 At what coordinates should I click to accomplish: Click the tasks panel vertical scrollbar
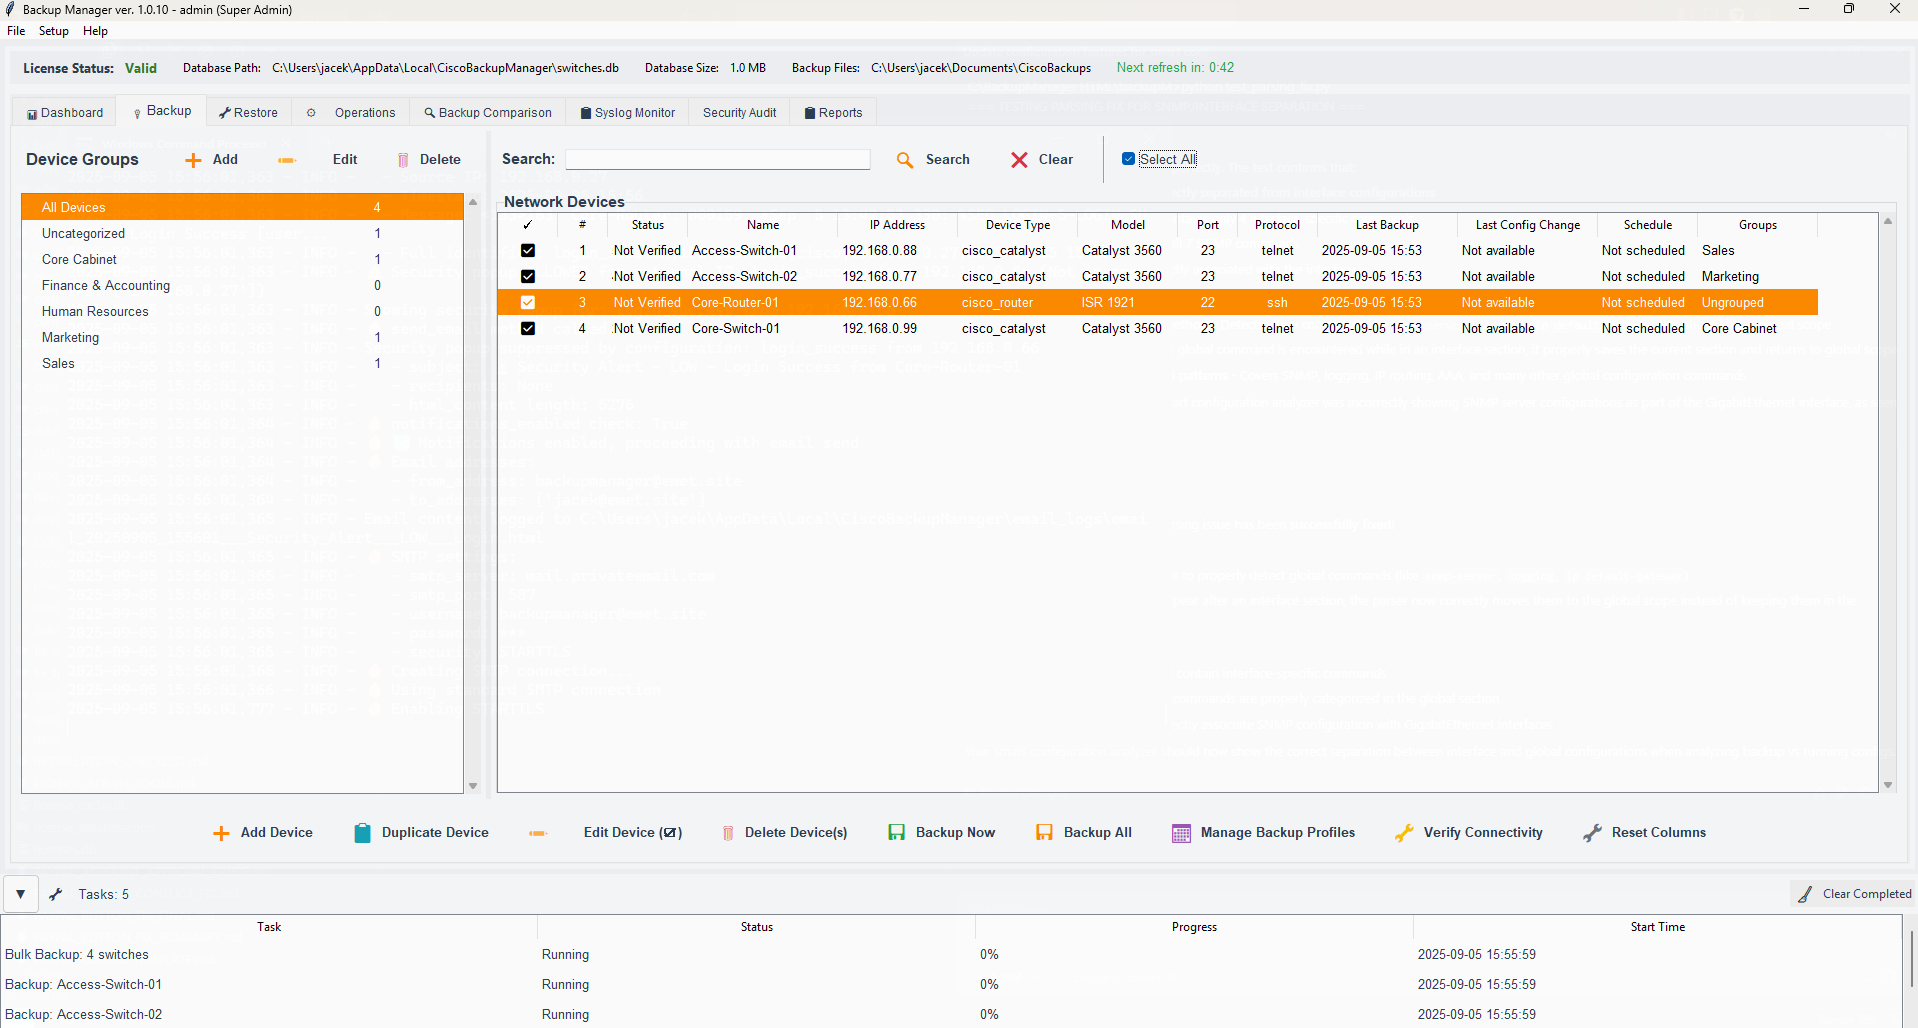pos(1911,958)
